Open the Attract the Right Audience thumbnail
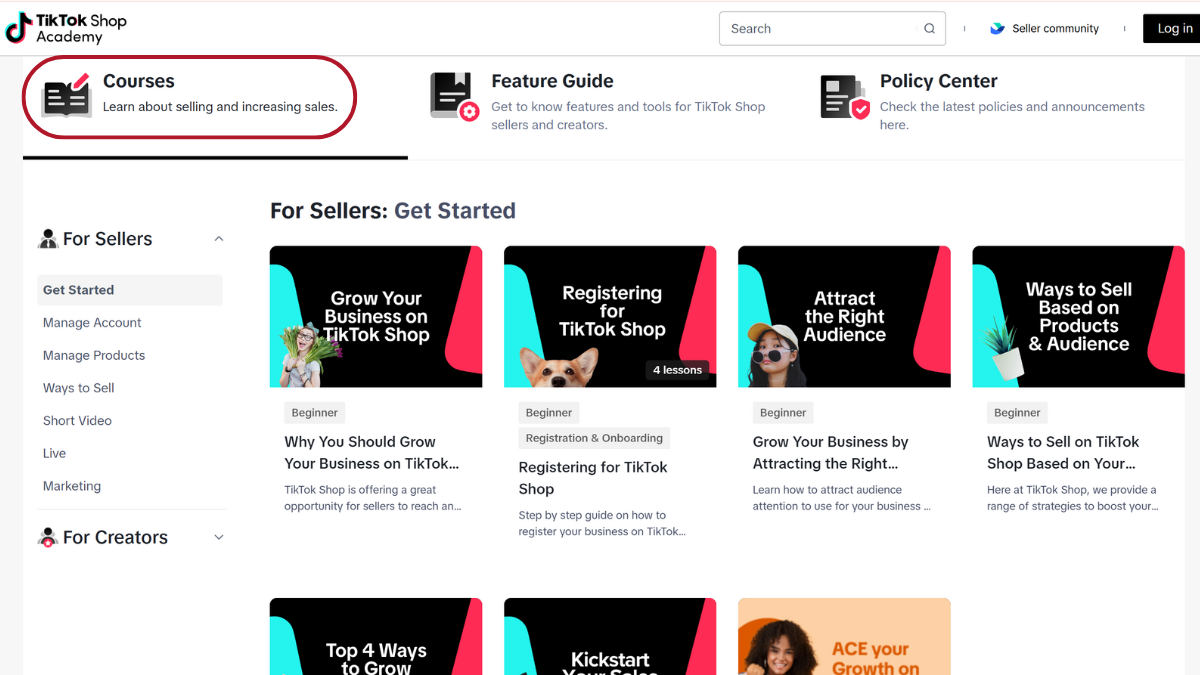 coord(844,317)
